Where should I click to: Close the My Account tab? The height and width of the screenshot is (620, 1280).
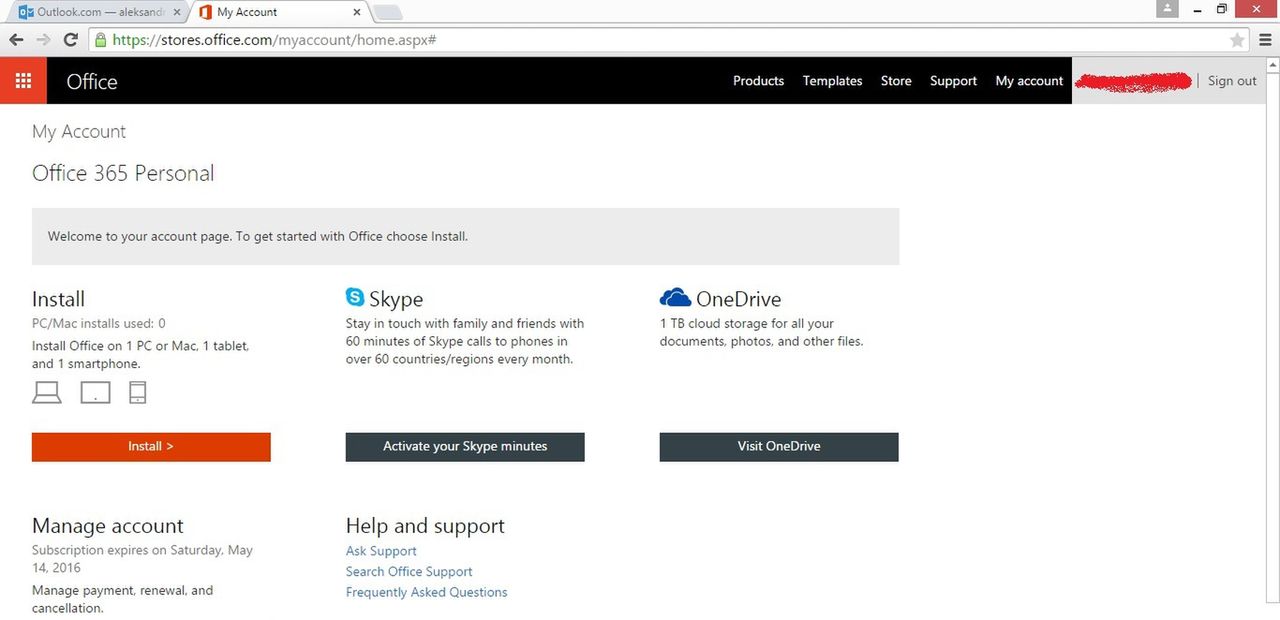(358, 12)
